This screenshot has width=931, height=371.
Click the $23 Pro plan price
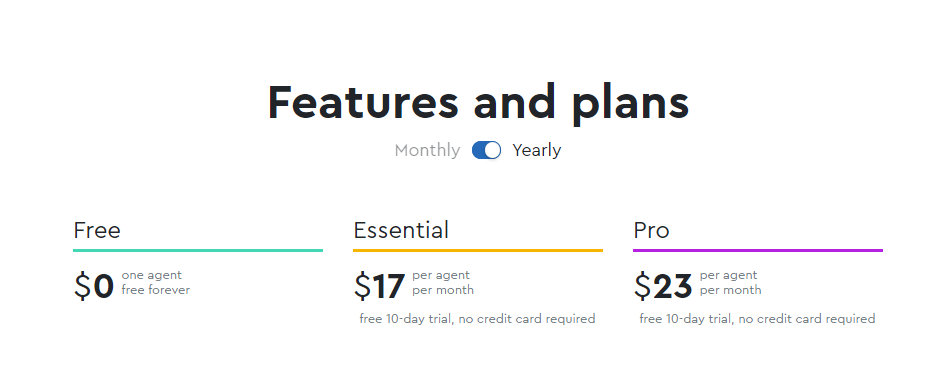(x=663, y=286)
